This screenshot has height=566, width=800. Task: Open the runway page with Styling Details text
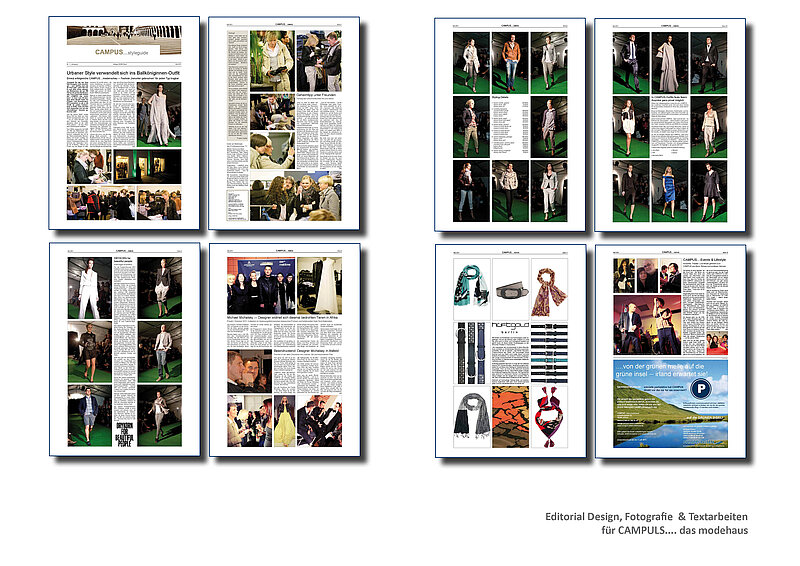510,125
